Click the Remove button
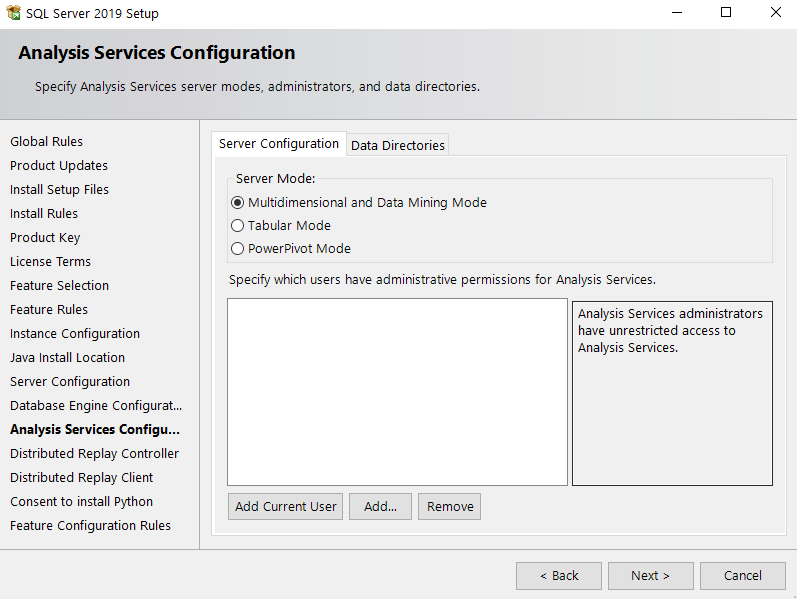The height and width of the screenshot is (599, 797). (449, 506)
